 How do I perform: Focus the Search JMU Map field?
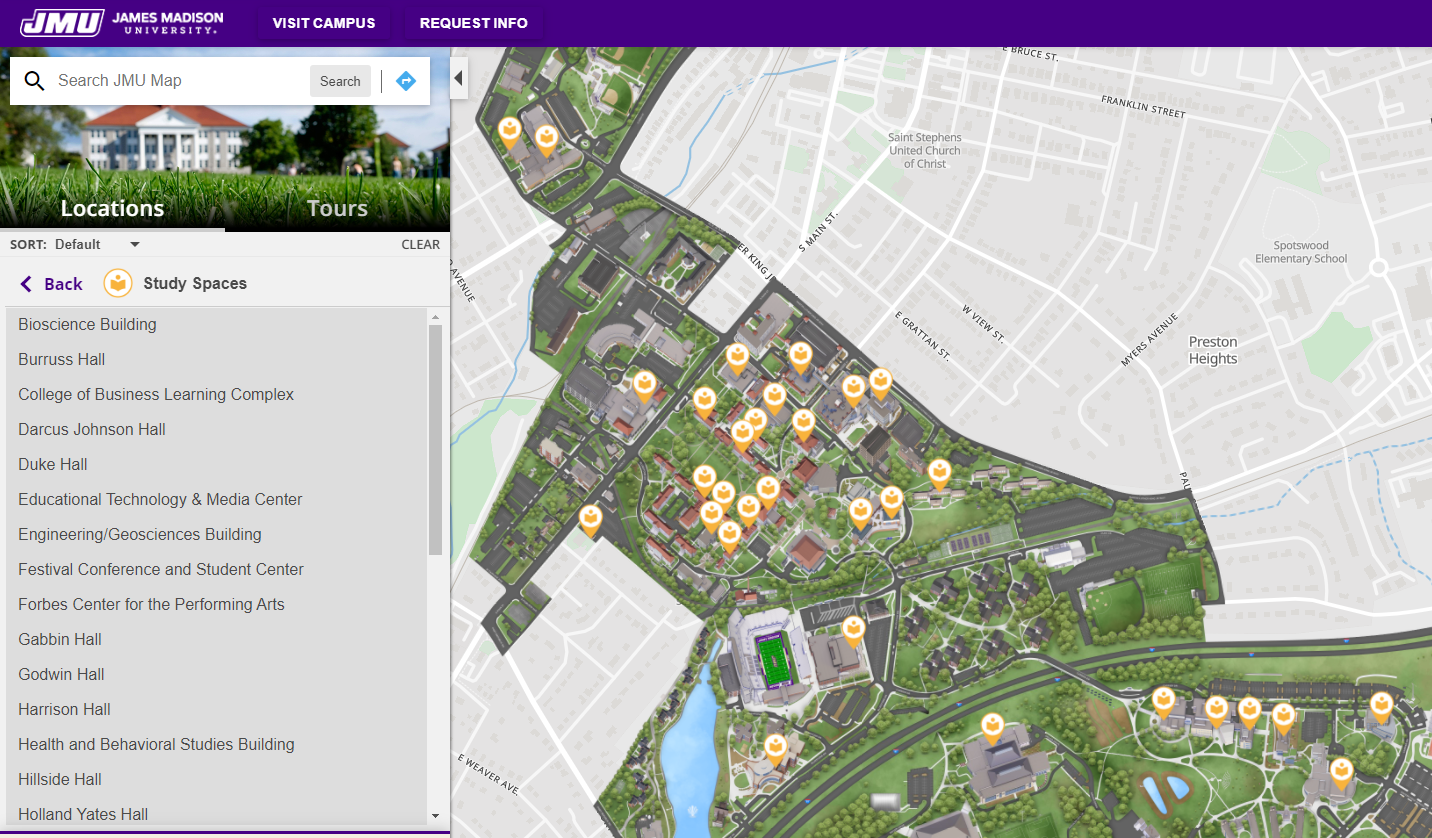point(180,81)
